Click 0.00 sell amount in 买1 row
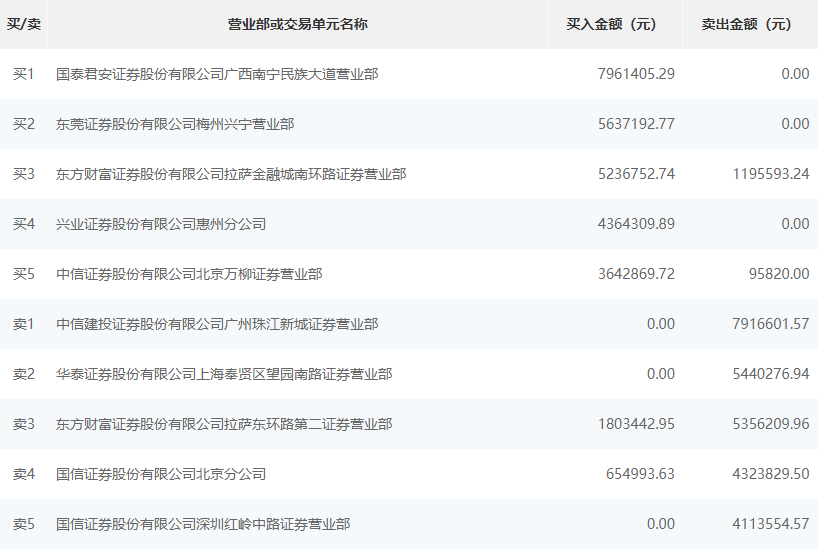 pyautogui.click(x=795, y=74)
